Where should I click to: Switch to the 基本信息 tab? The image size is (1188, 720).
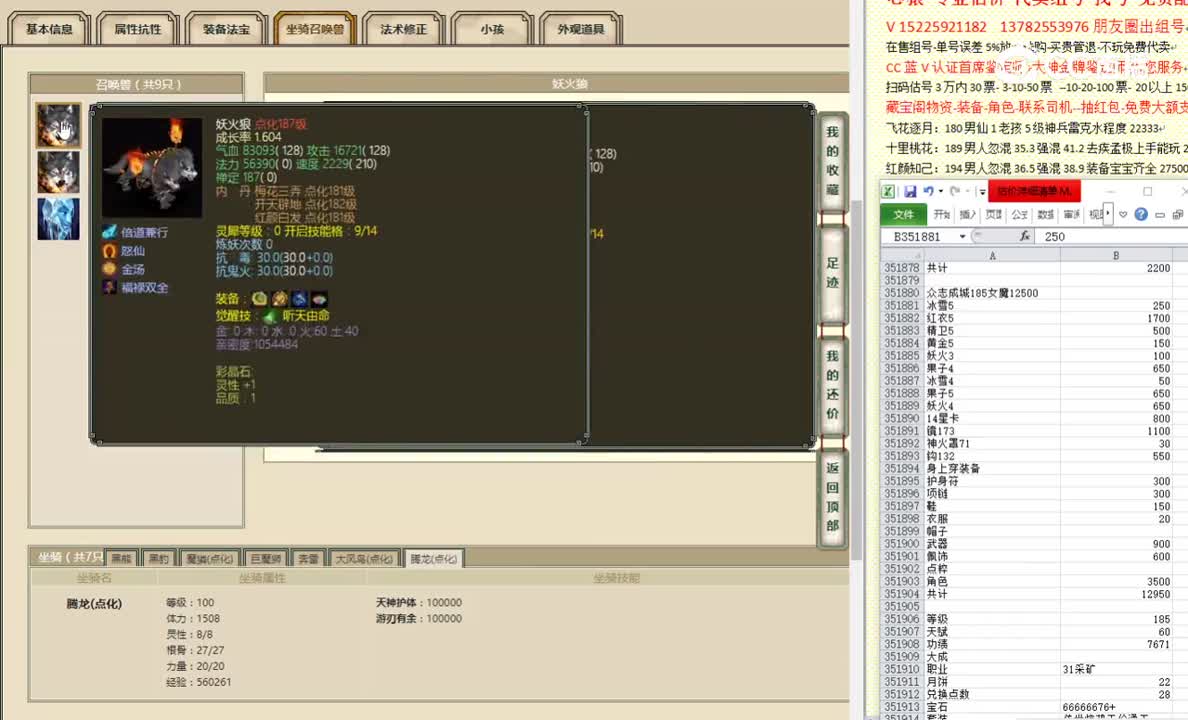[x=49, y=30]
